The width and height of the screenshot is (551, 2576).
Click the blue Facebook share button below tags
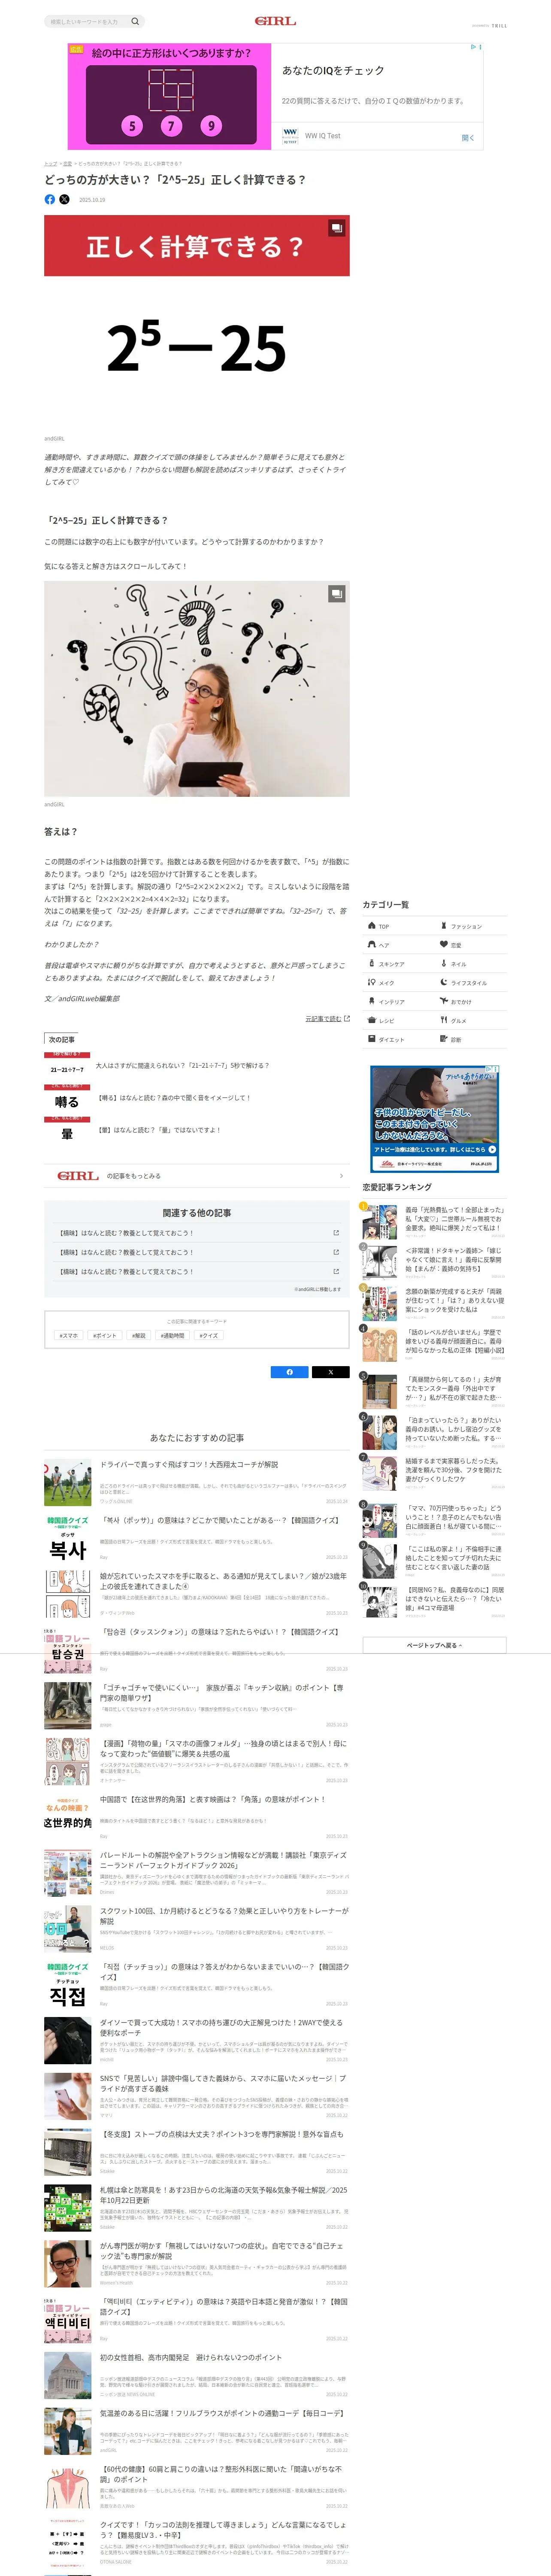point(290,1372)
